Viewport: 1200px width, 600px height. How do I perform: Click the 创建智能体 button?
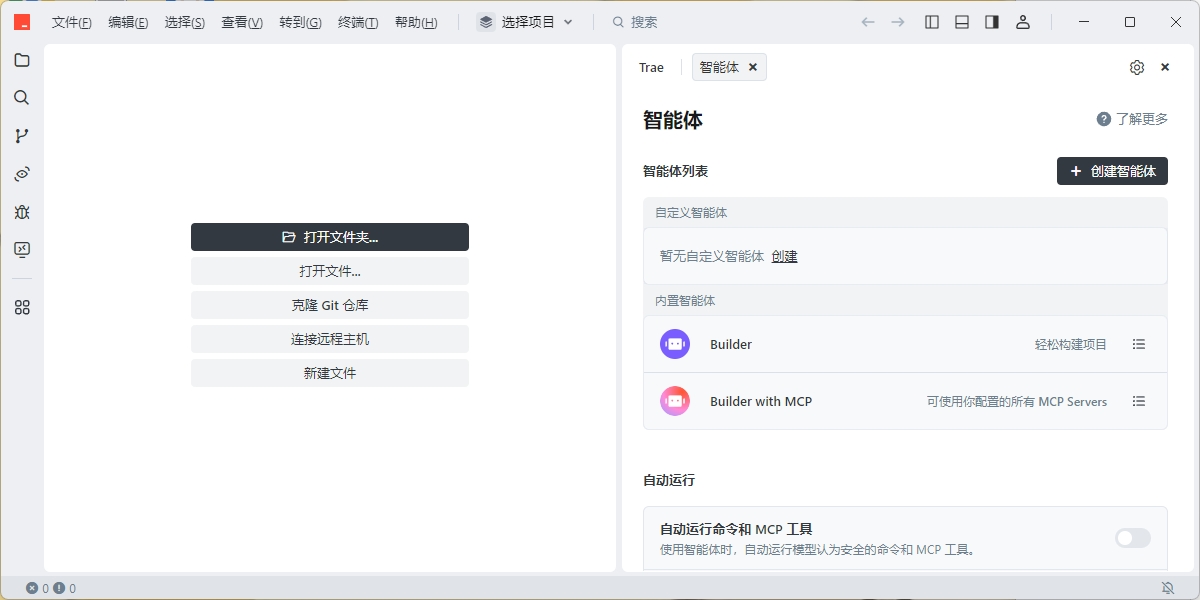click(1112, 171)
